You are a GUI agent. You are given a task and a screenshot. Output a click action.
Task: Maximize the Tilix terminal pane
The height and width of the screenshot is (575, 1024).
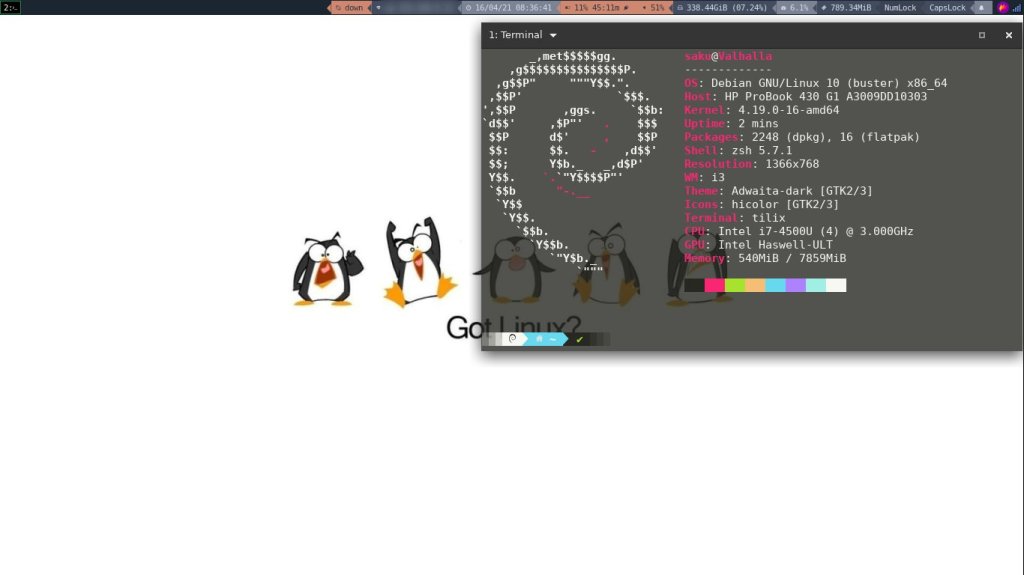tap(981, 35)
